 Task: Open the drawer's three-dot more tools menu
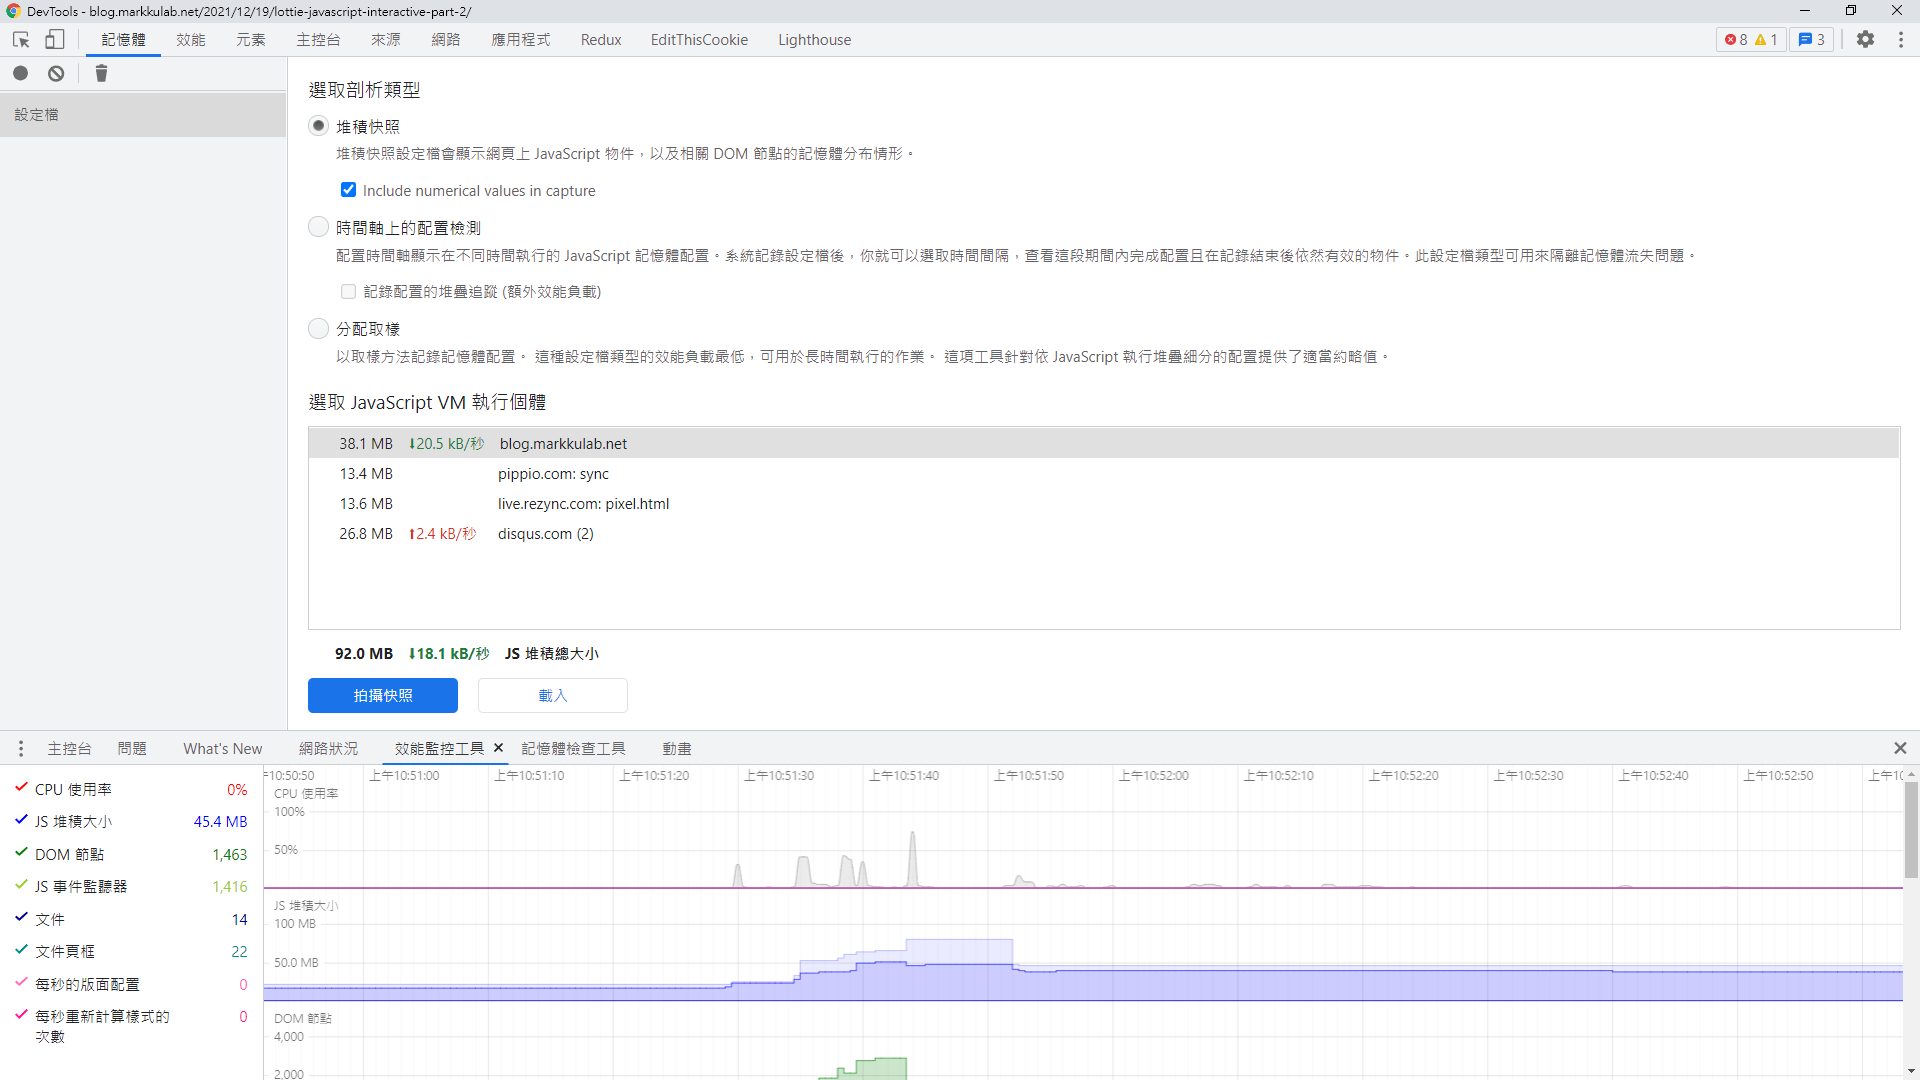click(x=21, y=748)
